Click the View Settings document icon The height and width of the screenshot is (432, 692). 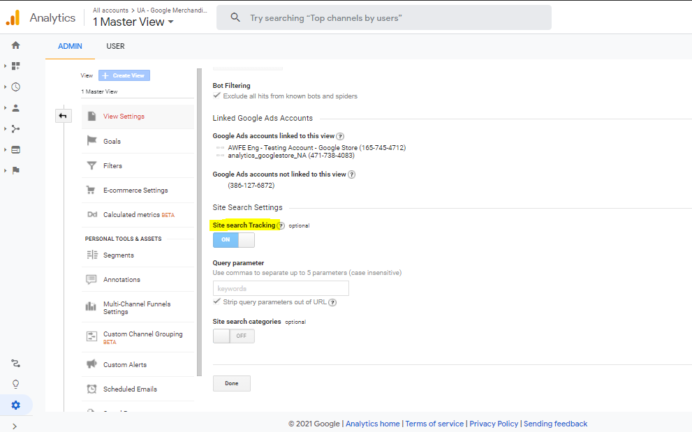click(92, 116)
